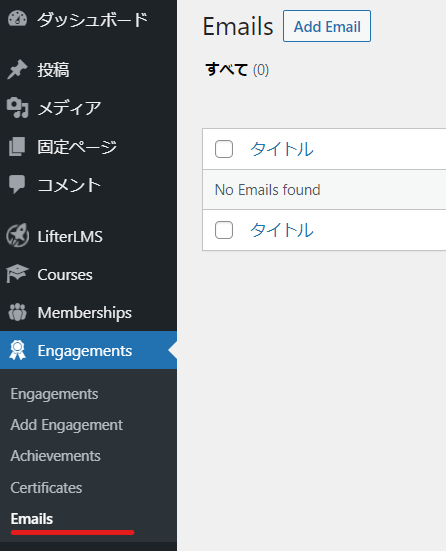446x551 pixels.
Task: Click the media icon beside メディア
Action: tap(17, 108)
